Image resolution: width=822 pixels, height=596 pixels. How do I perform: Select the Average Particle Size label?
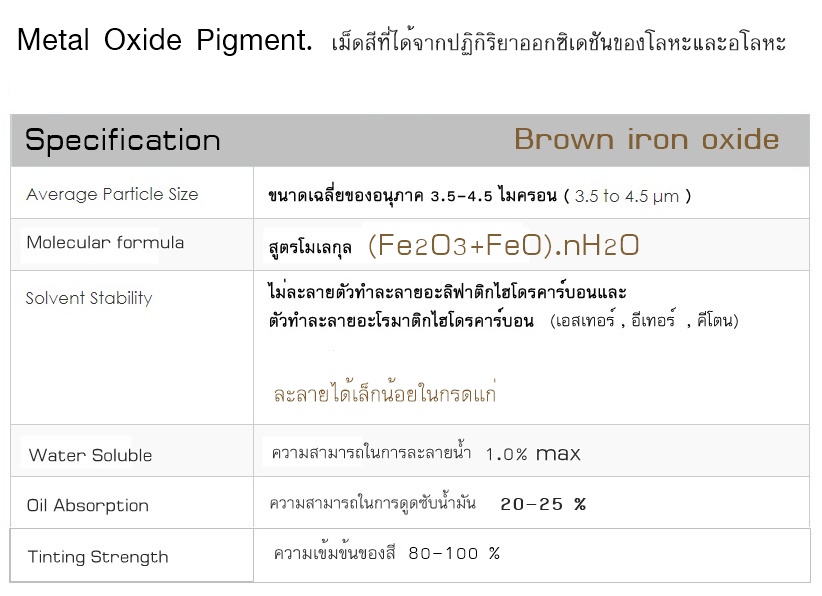point(112,194)
